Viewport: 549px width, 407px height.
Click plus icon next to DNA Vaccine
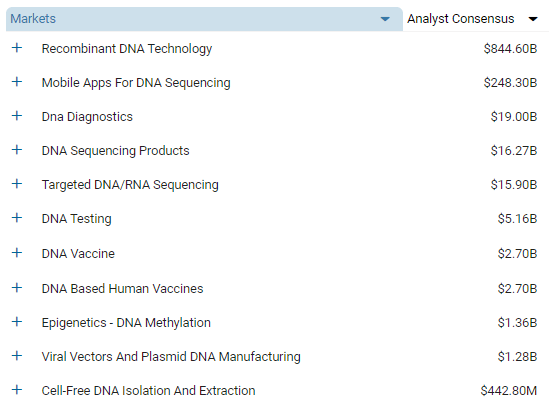click(17, 253)
